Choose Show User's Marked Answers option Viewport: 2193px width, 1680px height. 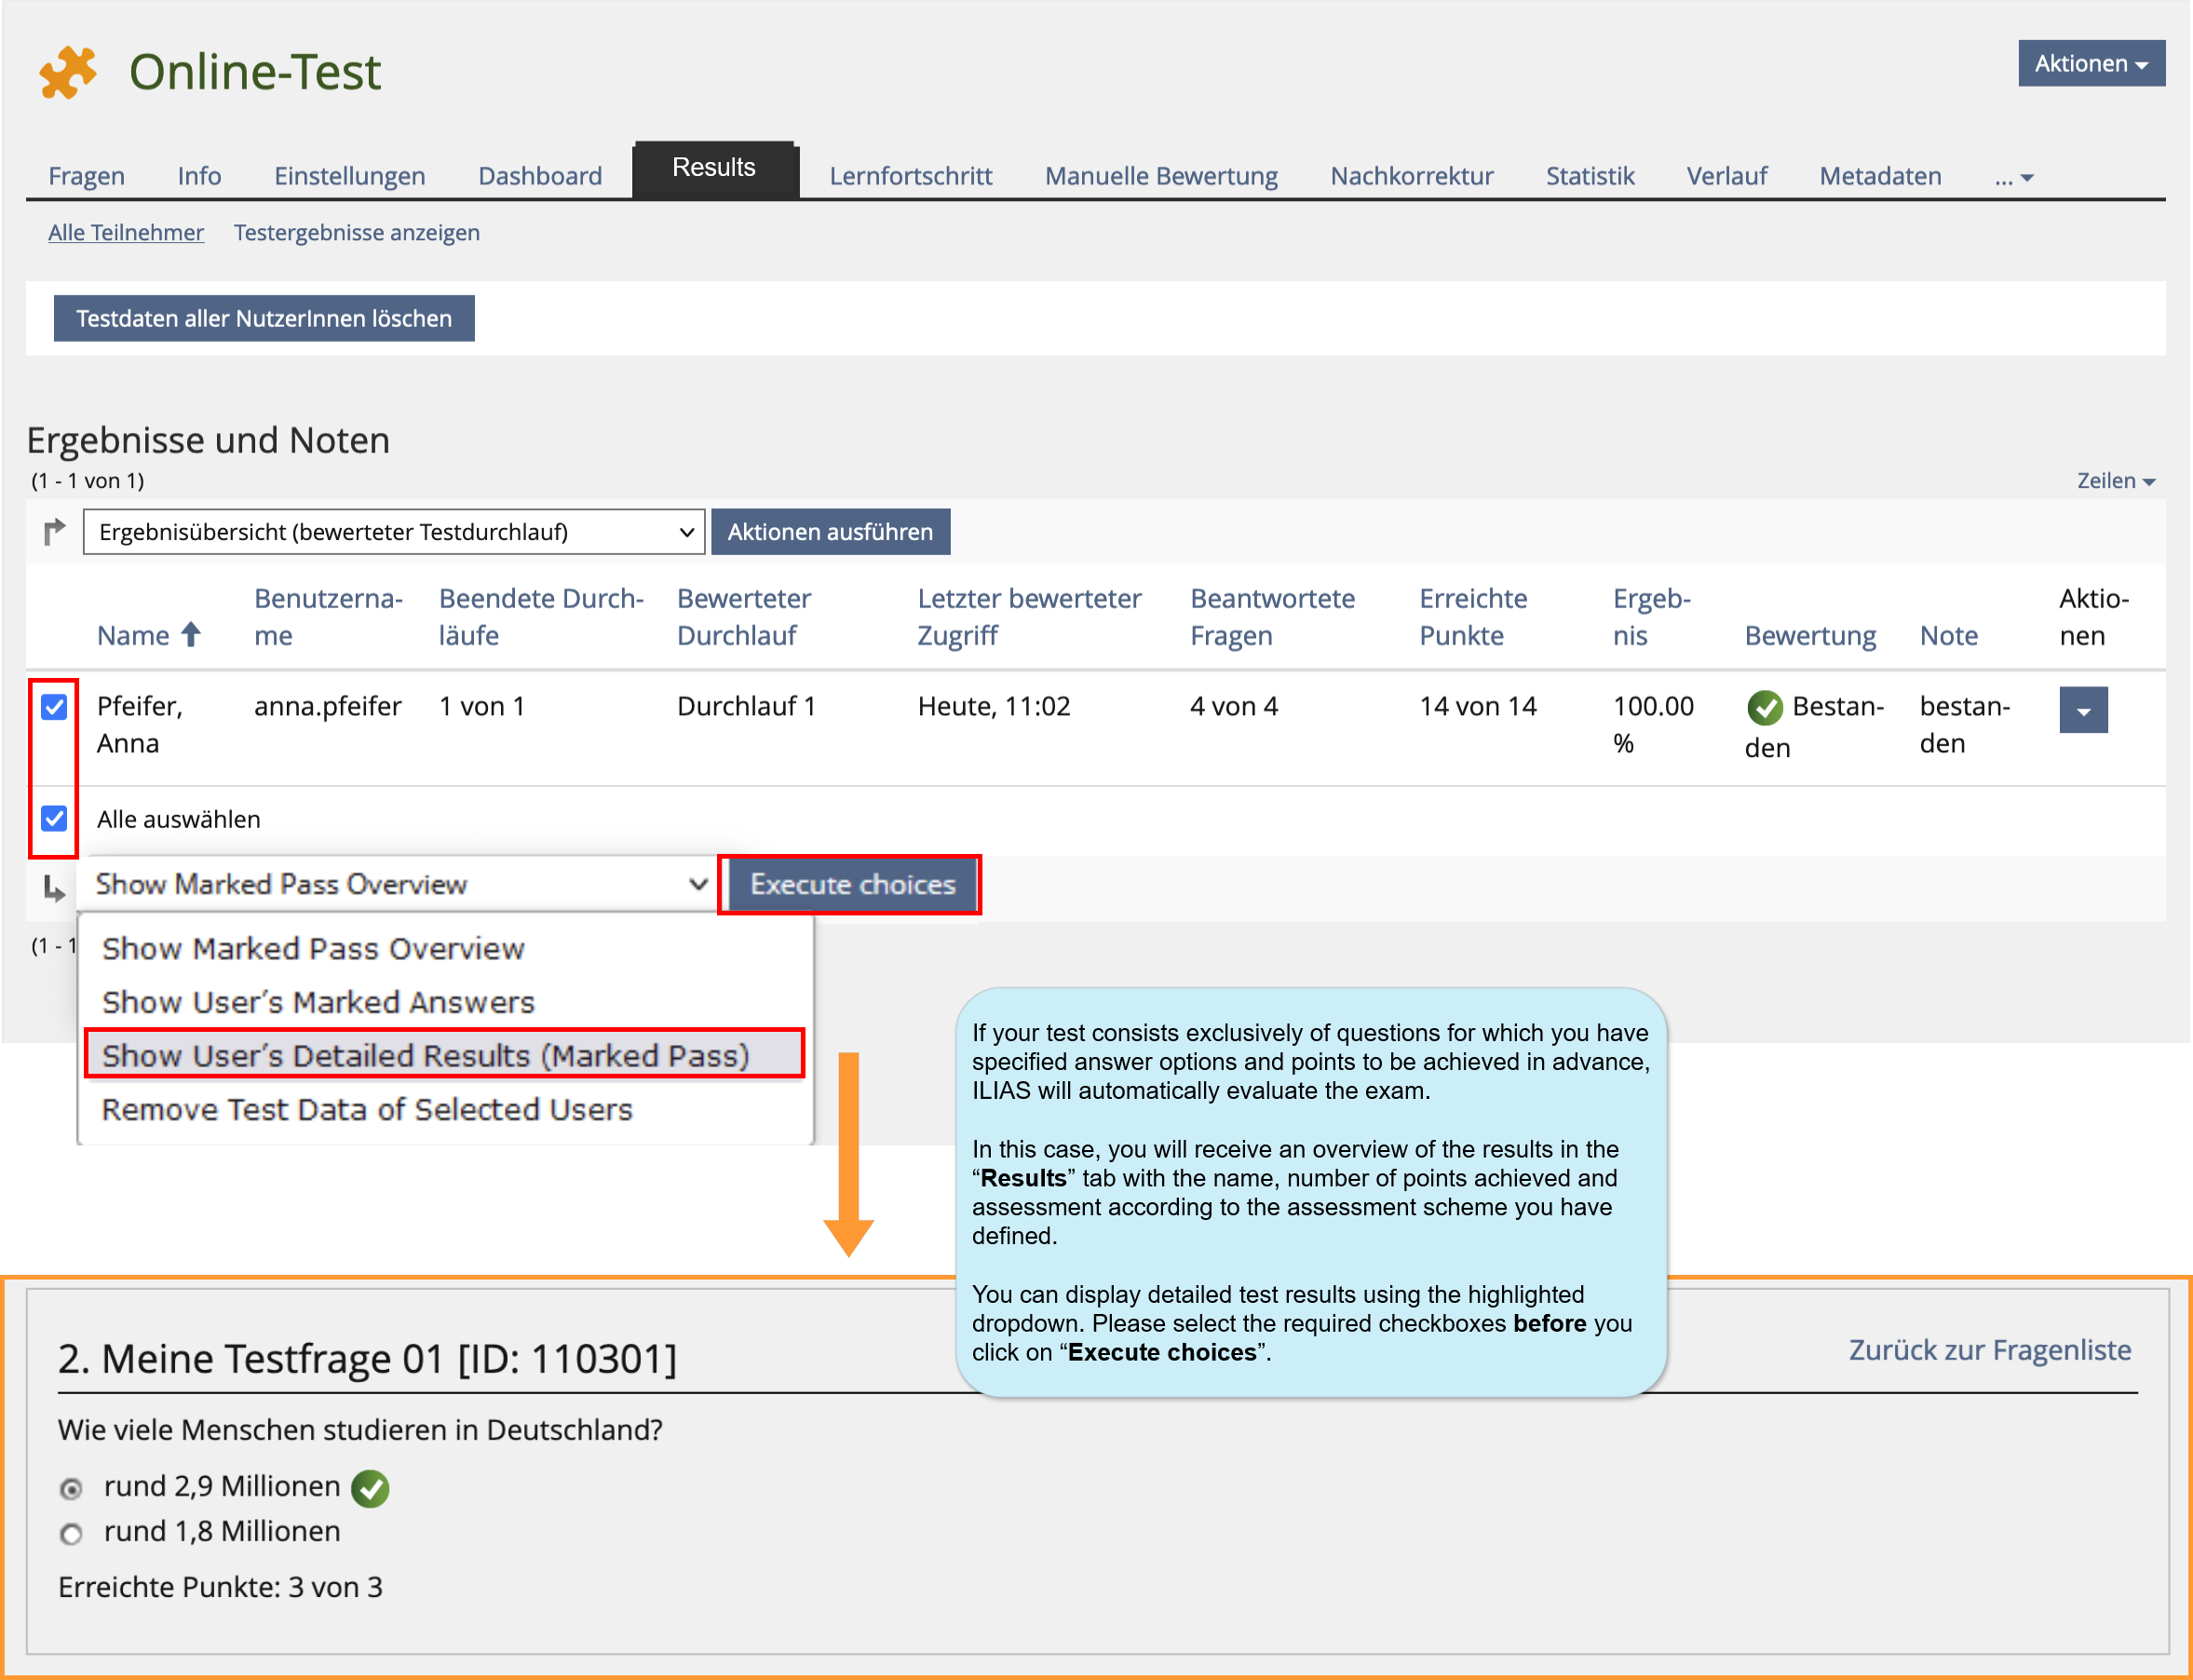point(318,1002)
